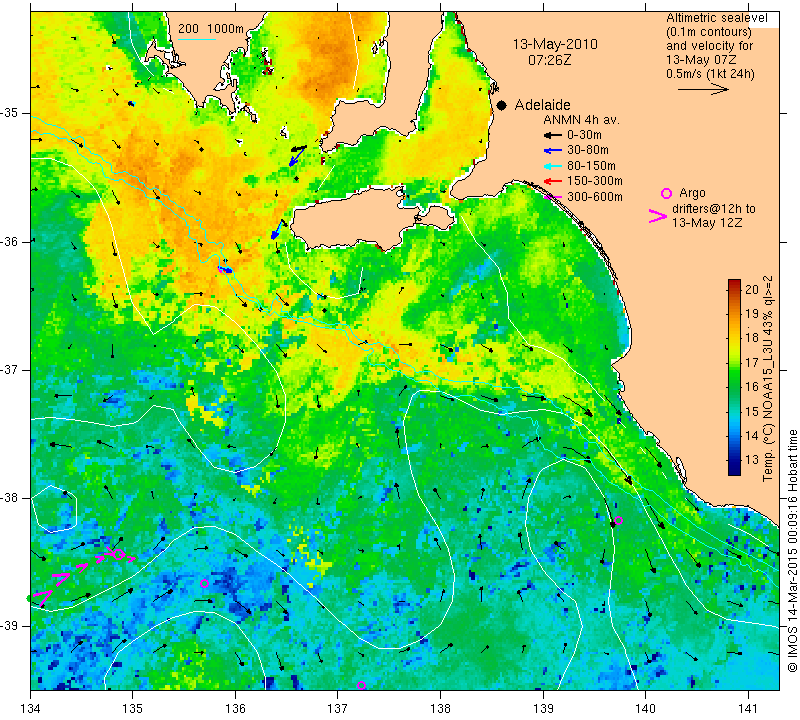Click the magenta drifter chevron legend symbol
Screen dimensions: 800x720
tap(658, 216)
